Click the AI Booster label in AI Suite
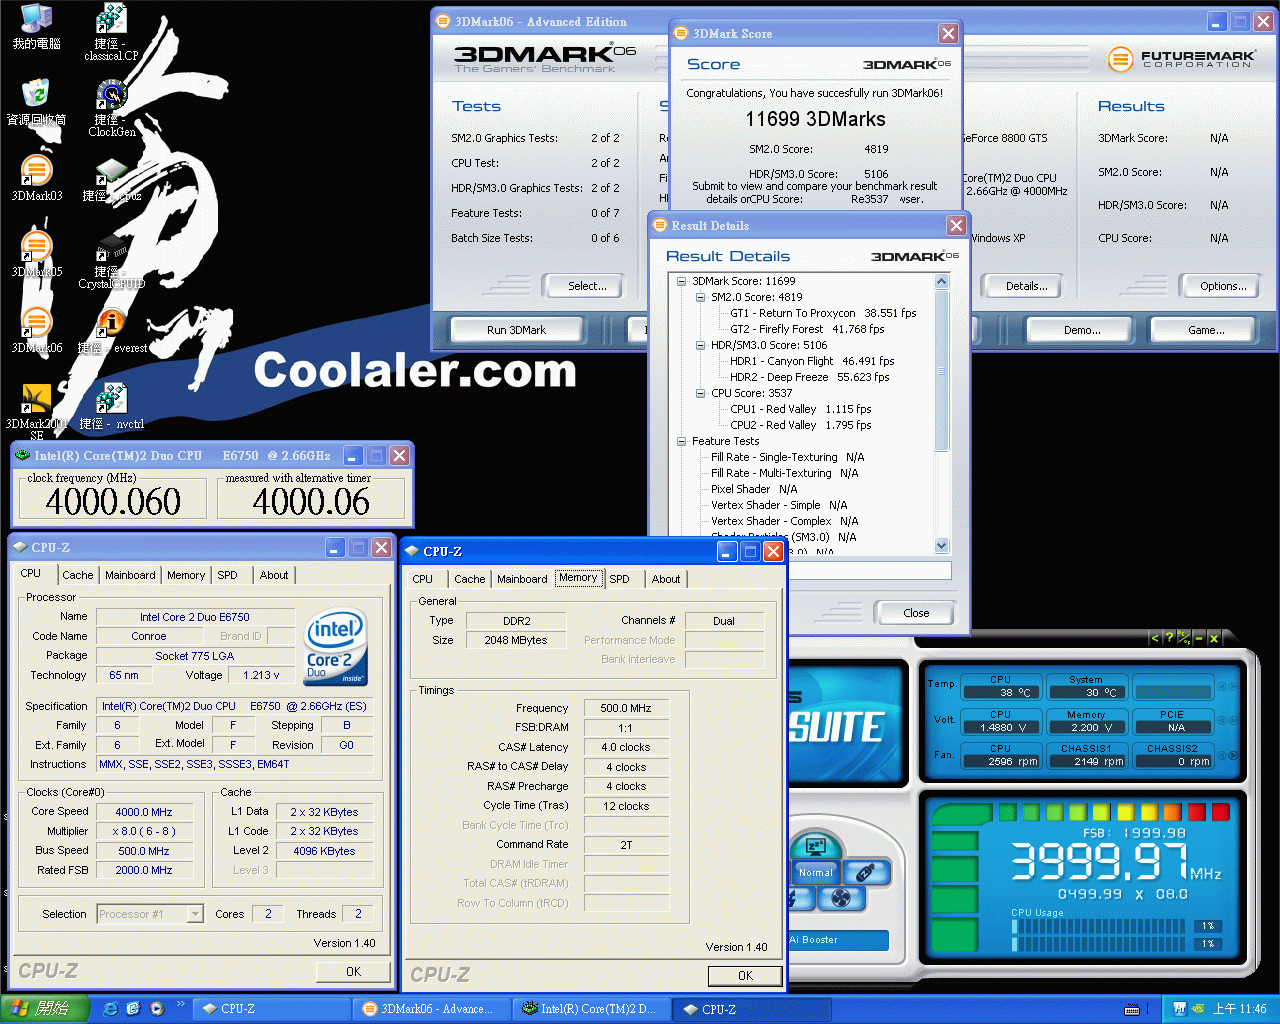Image resolution: width=1280 pixels, height=1024 pixels. click(x=814, y=940)
